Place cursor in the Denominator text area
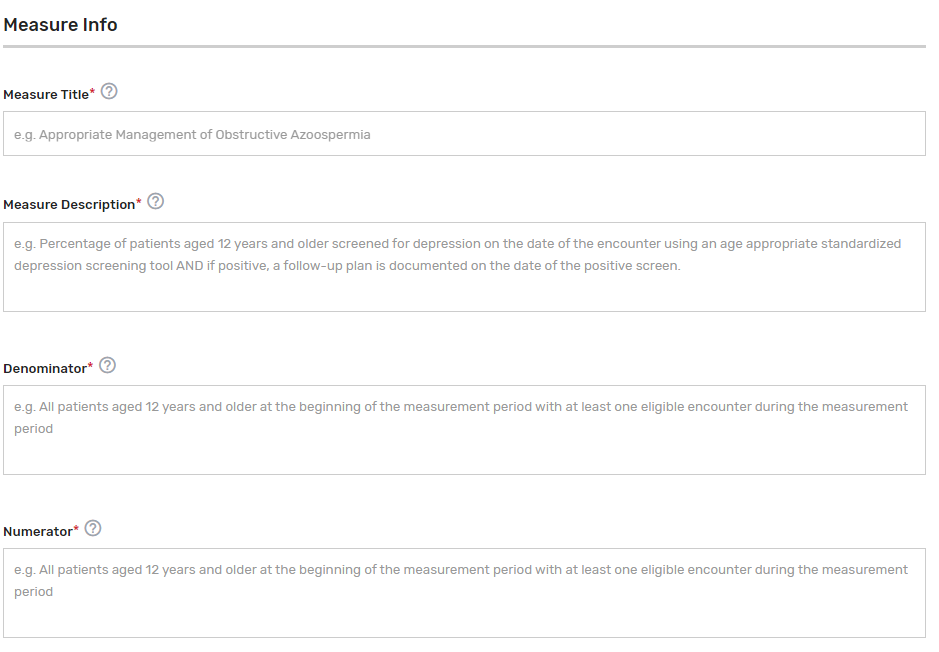The image size is (939, 652). pos(464,452)
